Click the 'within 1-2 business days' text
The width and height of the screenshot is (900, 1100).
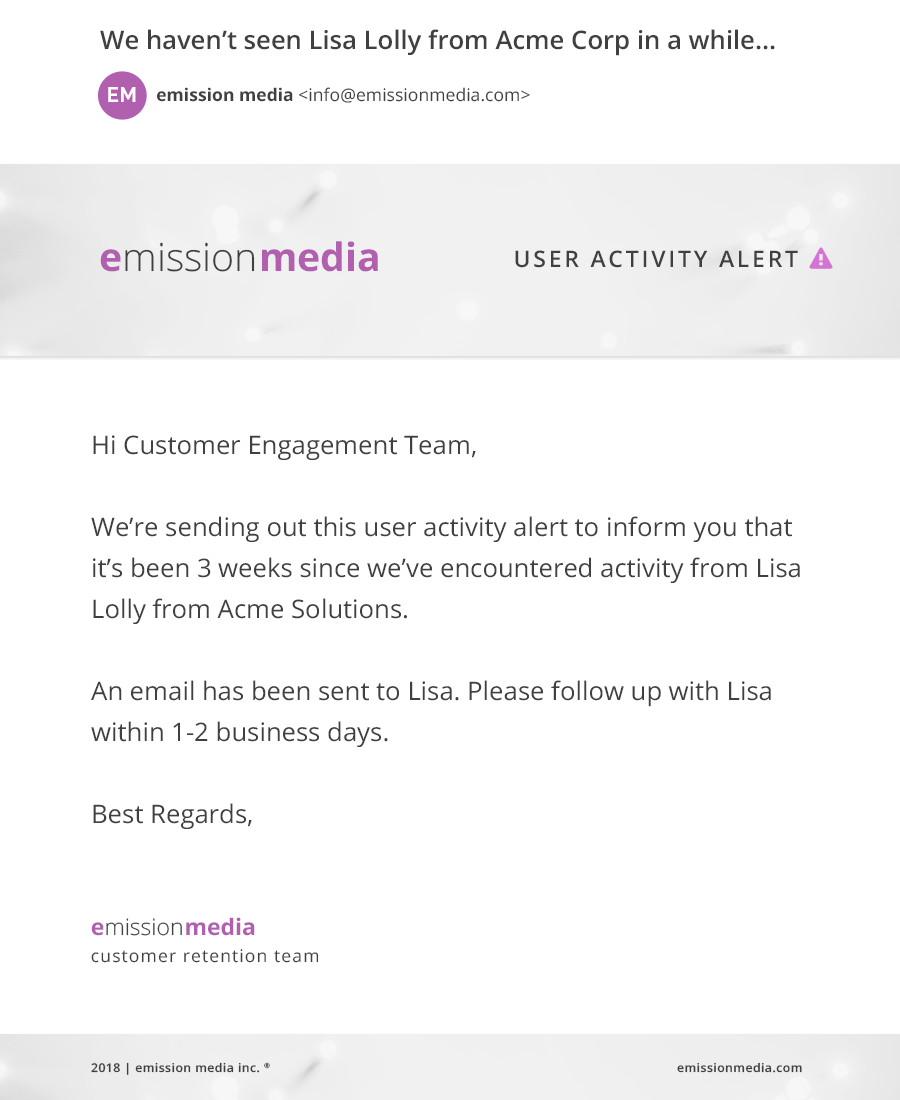[x=240, y=732]
